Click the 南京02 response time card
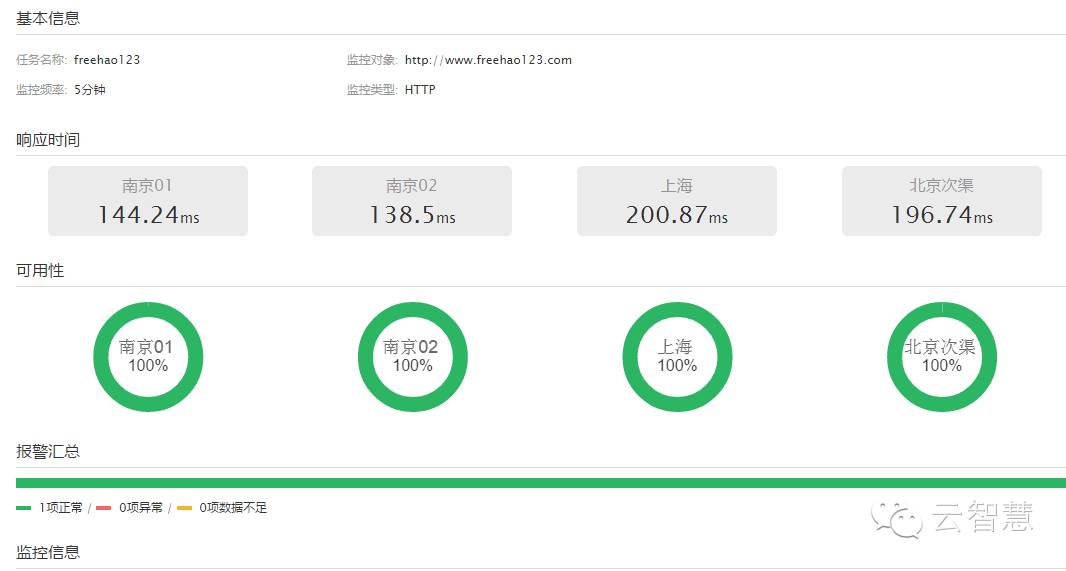 (412, 201)
